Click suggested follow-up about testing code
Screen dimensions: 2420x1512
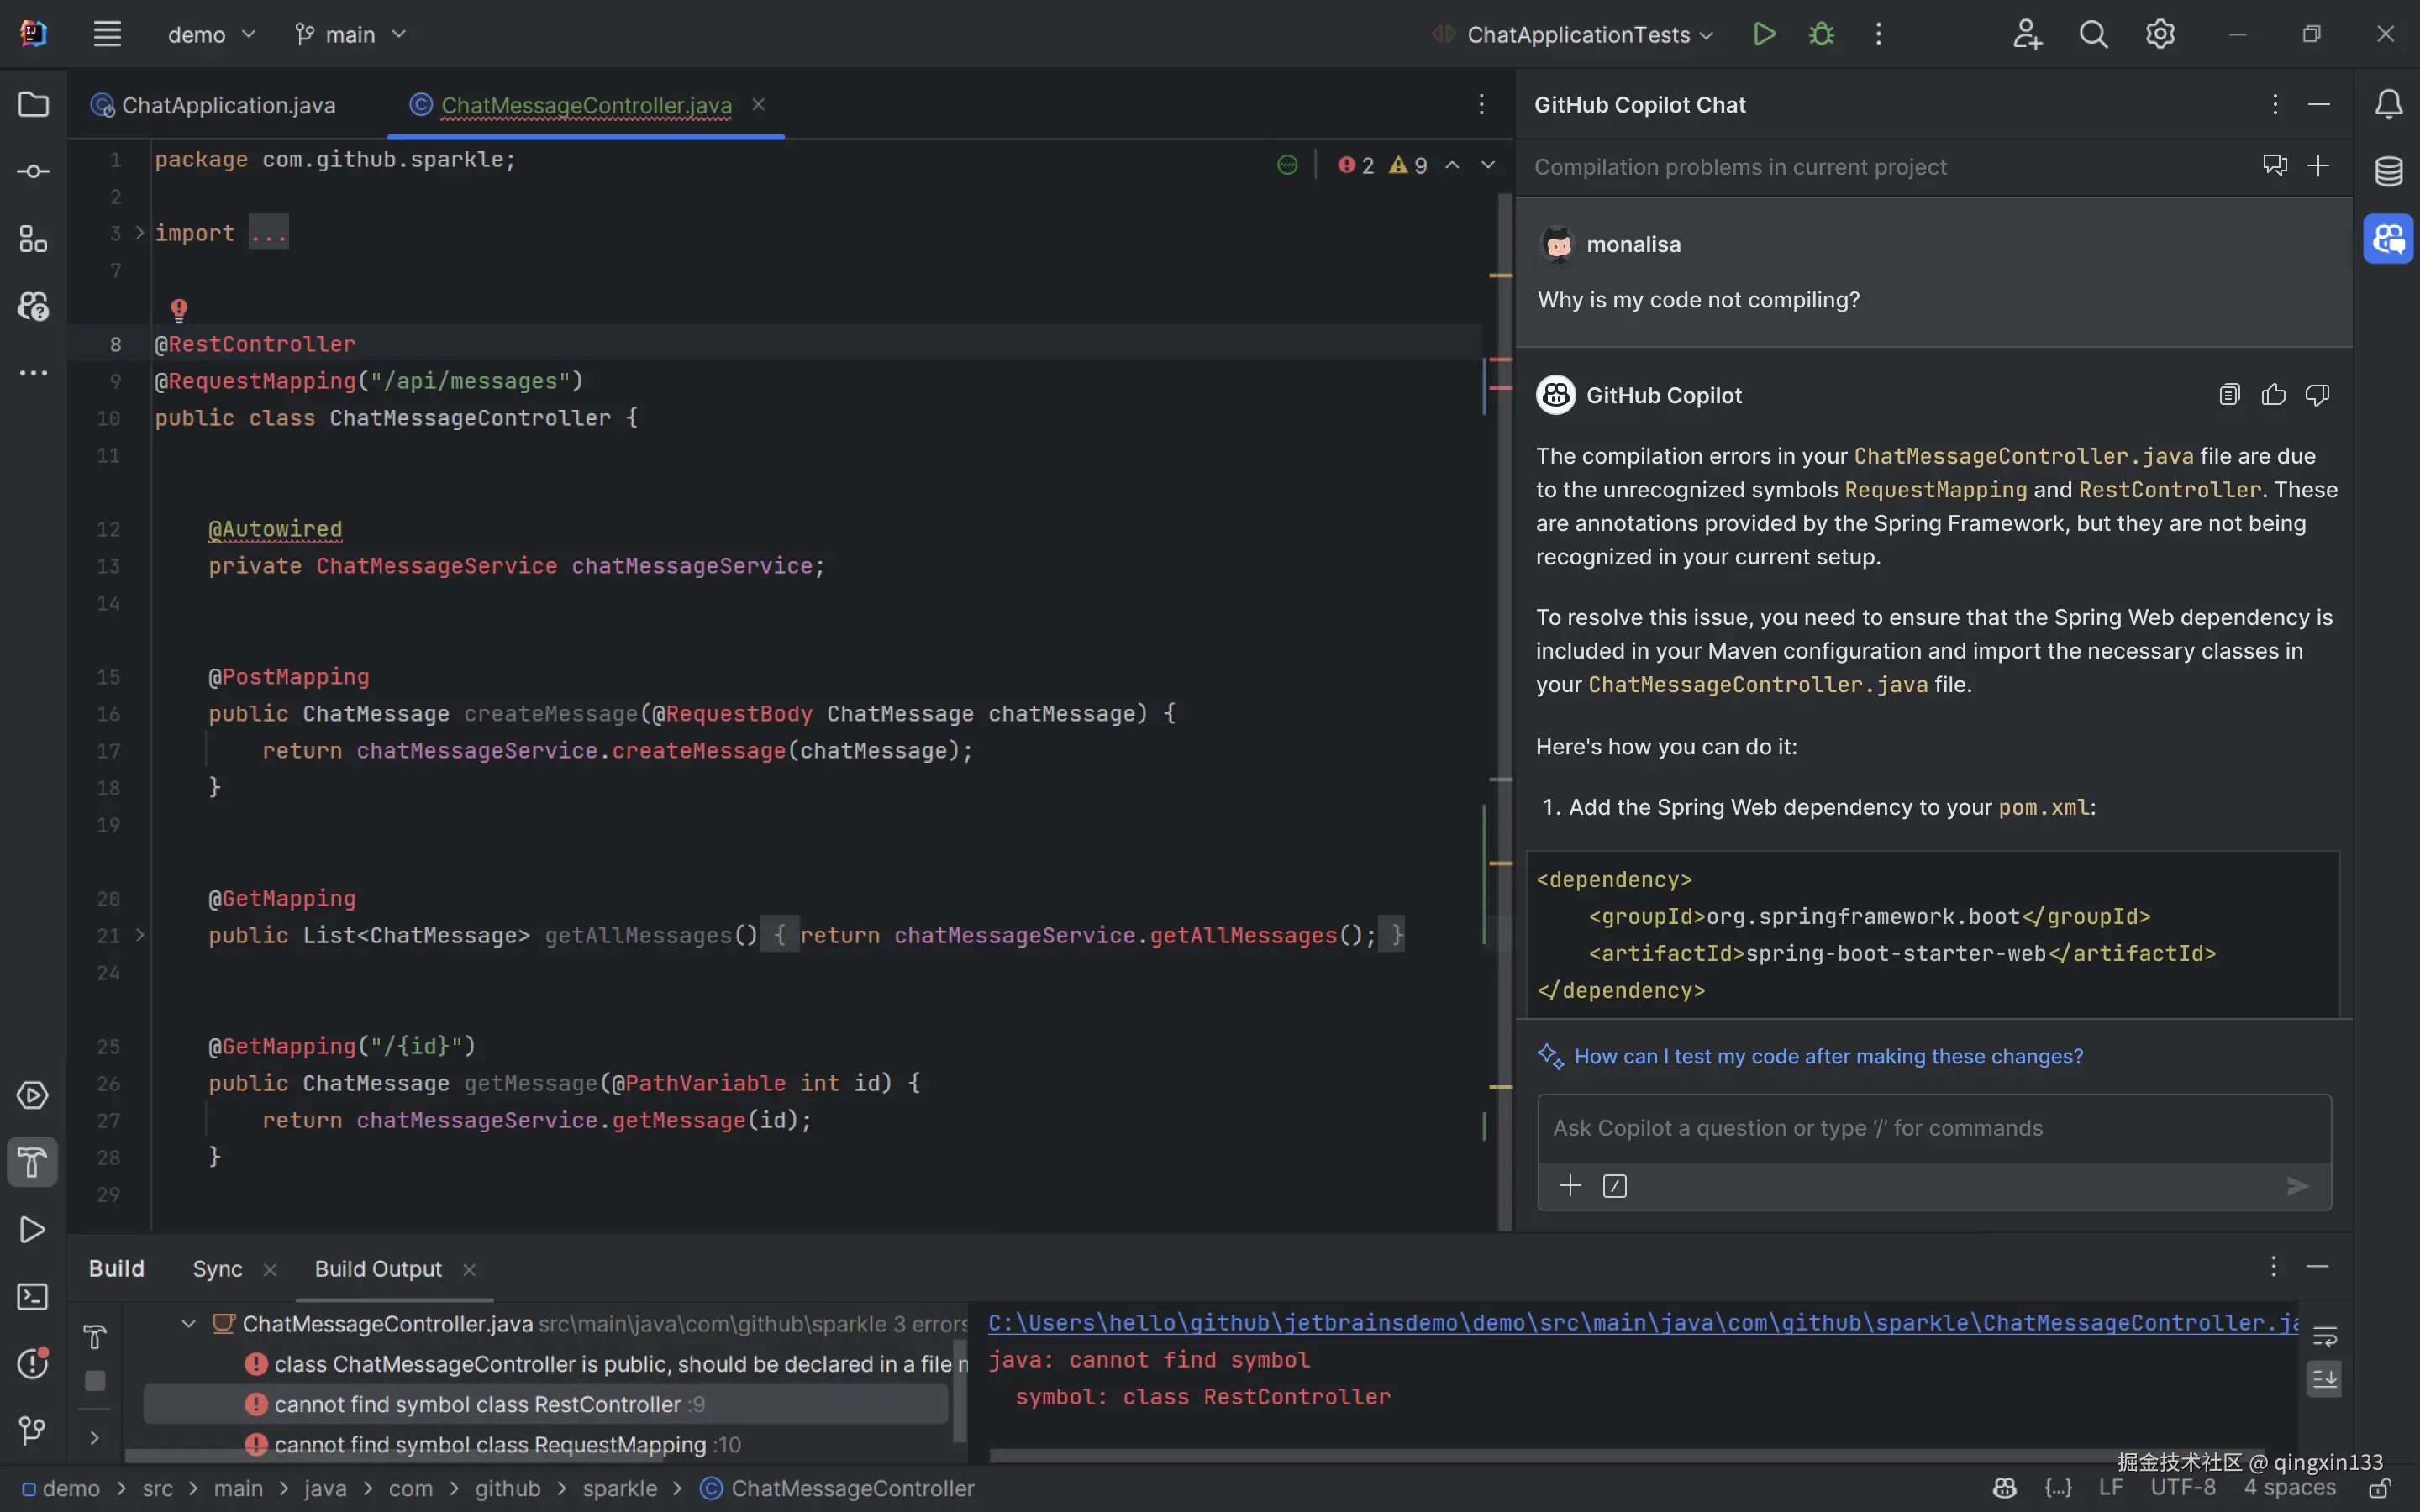[x=1827, y=1056]
